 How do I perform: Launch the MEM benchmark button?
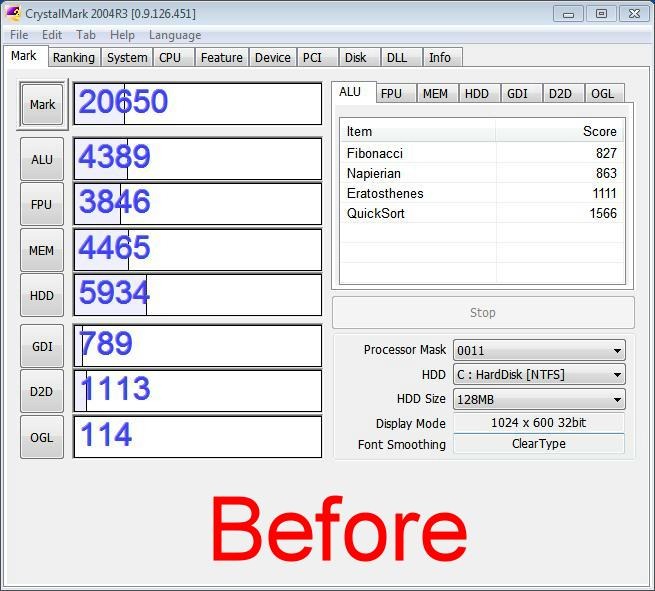pos(42,251)
